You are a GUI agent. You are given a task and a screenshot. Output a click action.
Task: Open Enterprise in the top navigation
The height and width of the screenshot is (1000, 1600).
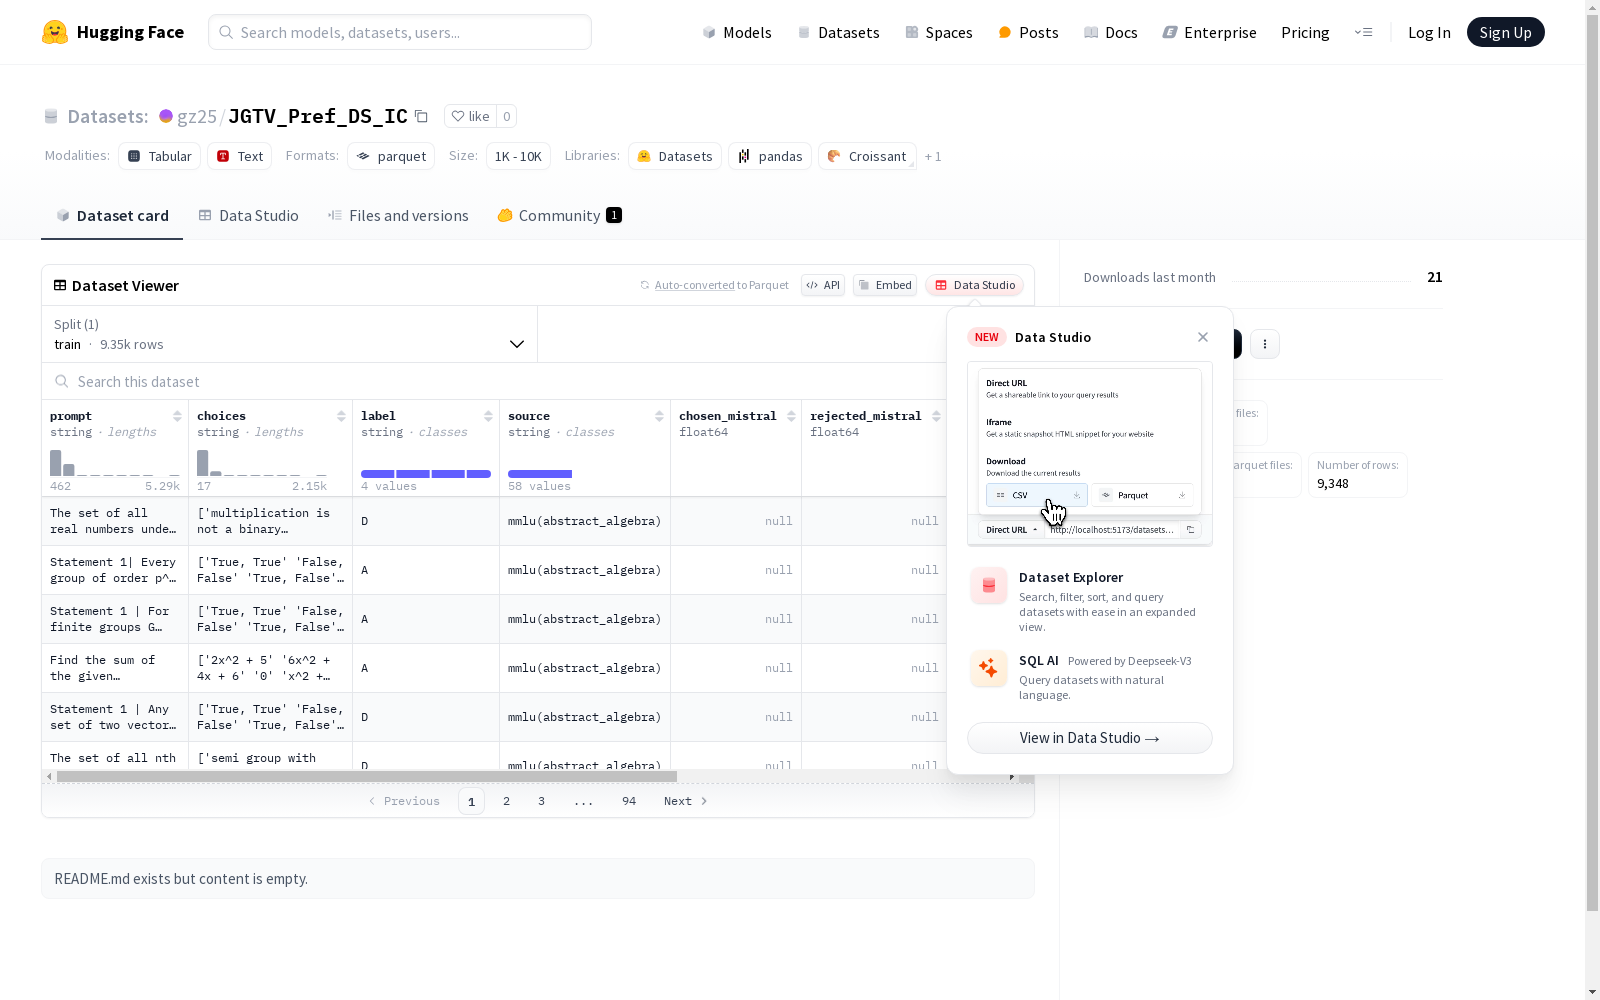point(1209,32)
